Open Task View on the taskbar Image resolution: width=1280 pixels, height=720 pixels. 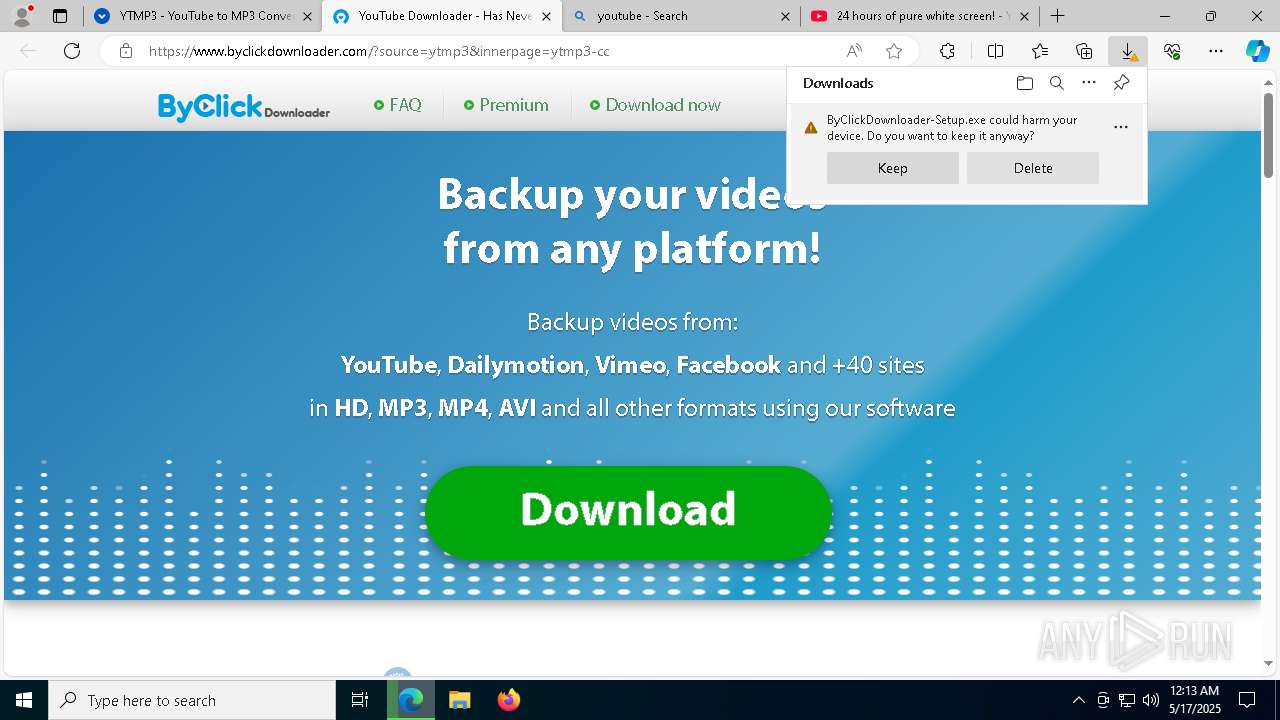(360, 700)
